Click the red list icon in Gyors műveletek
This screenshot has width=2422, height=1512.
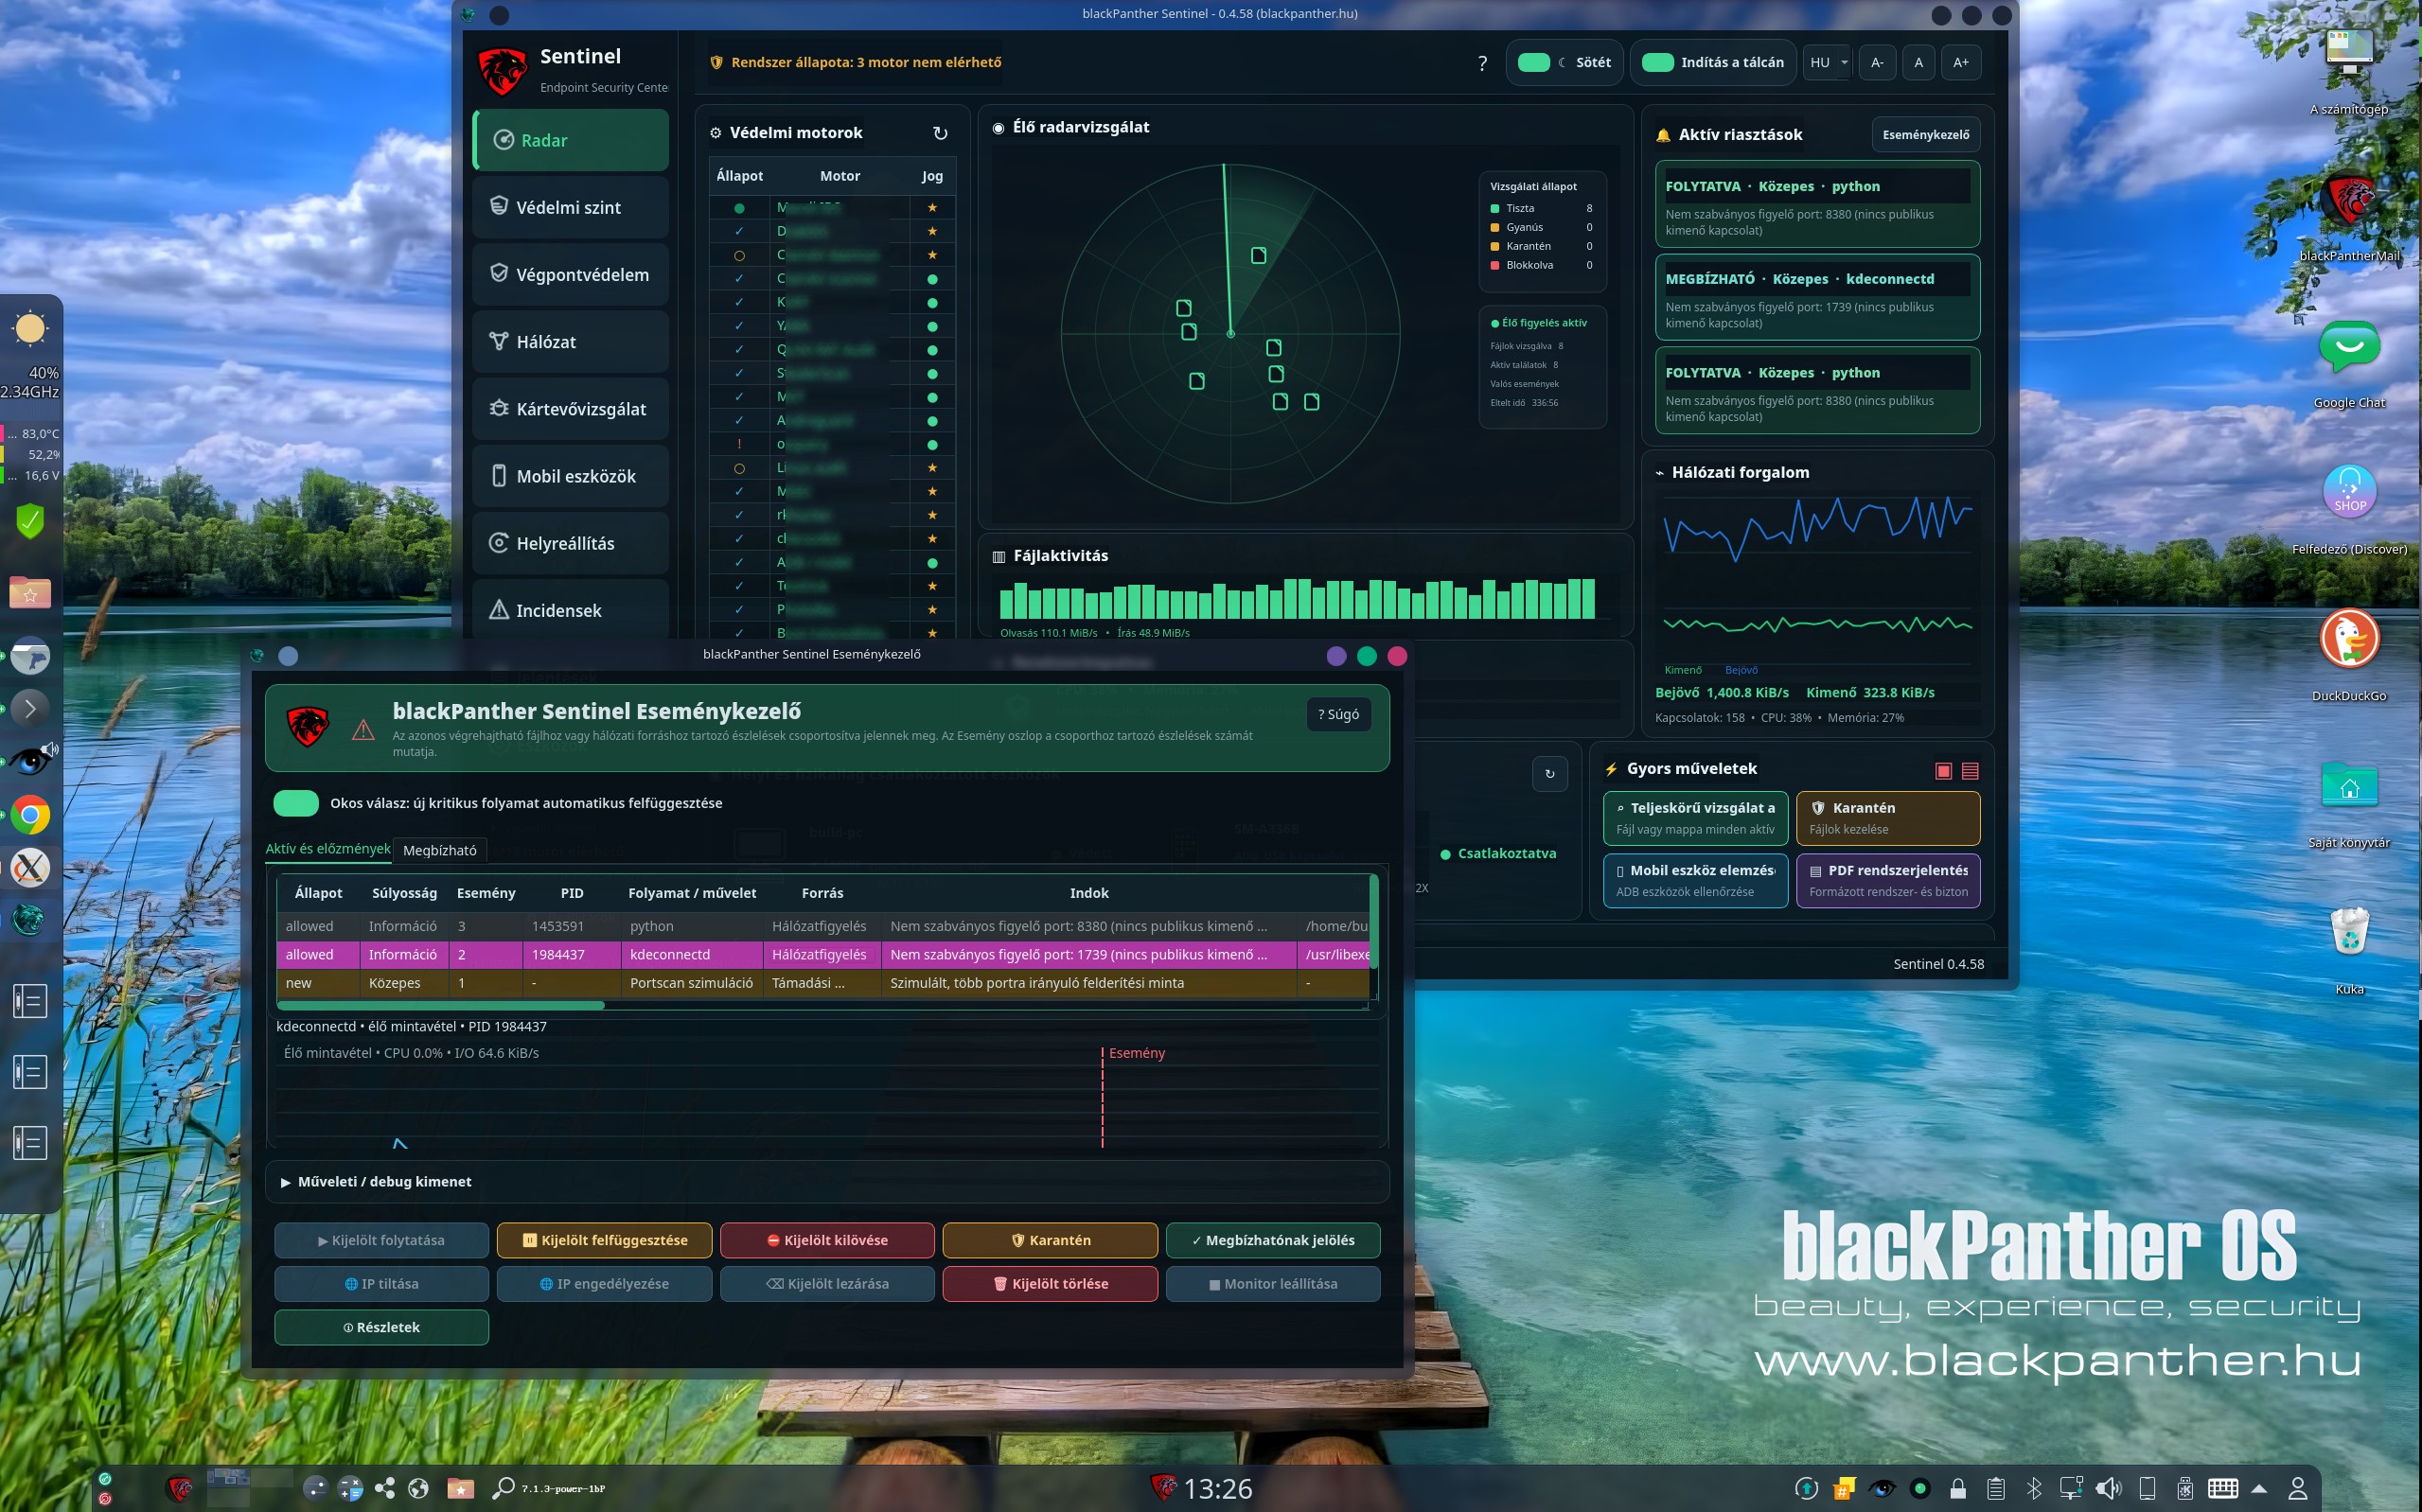pyautogui.click(x=1970, y=770)
